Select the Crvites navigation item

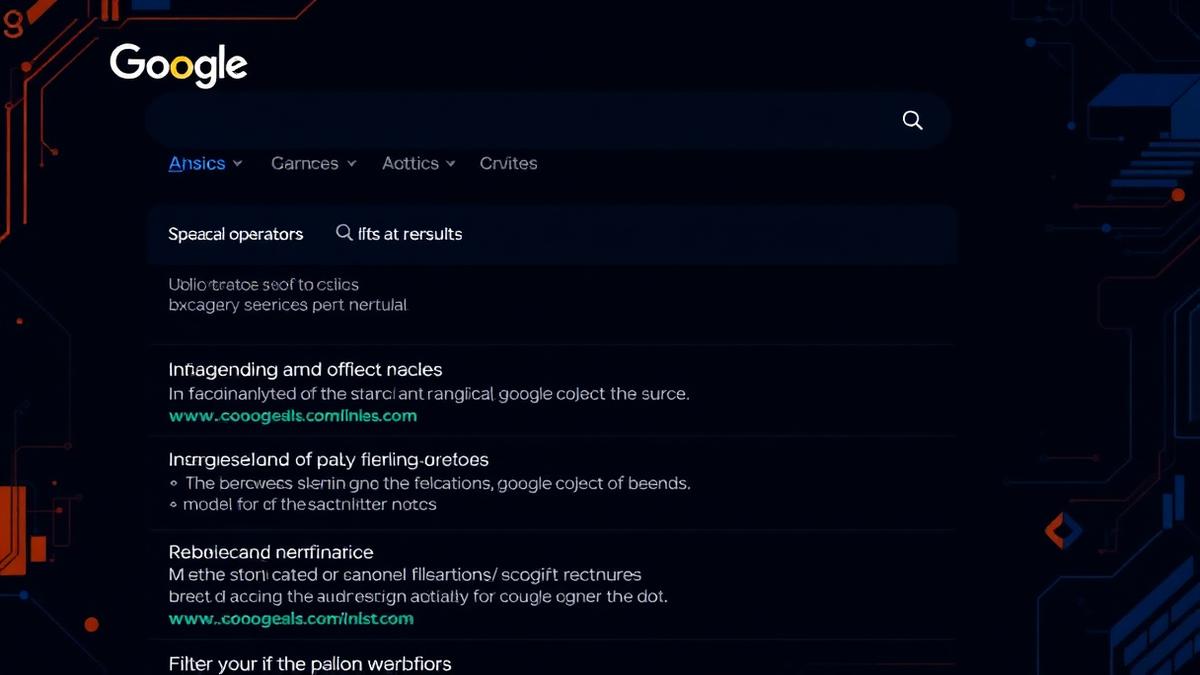pos(508,163)
